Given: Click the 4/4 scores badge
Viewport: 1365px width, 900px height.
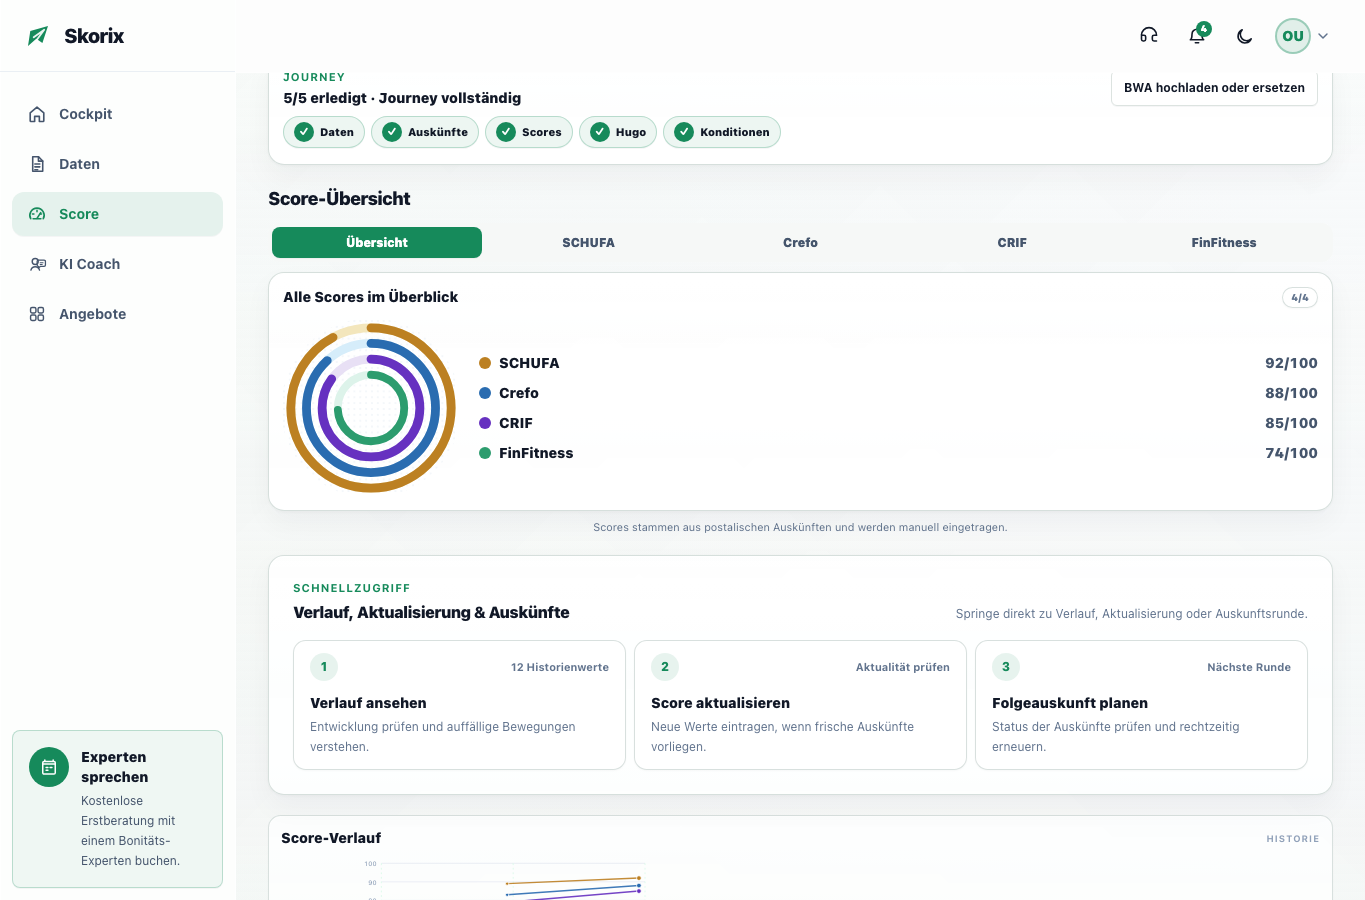Looking at the screenshot, I should point(1300,297).
